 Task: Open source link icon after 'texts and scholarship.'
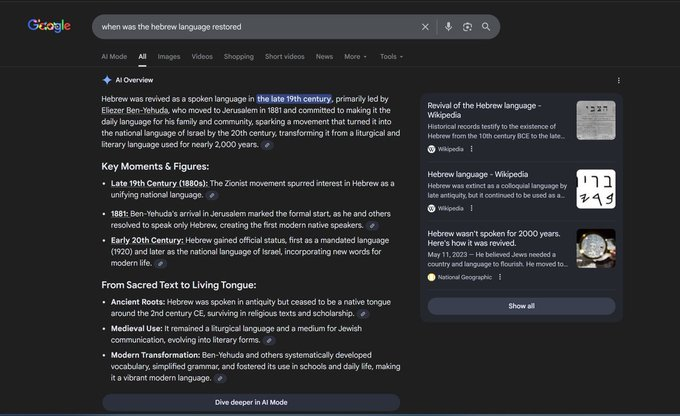click(x=363, y=314)
